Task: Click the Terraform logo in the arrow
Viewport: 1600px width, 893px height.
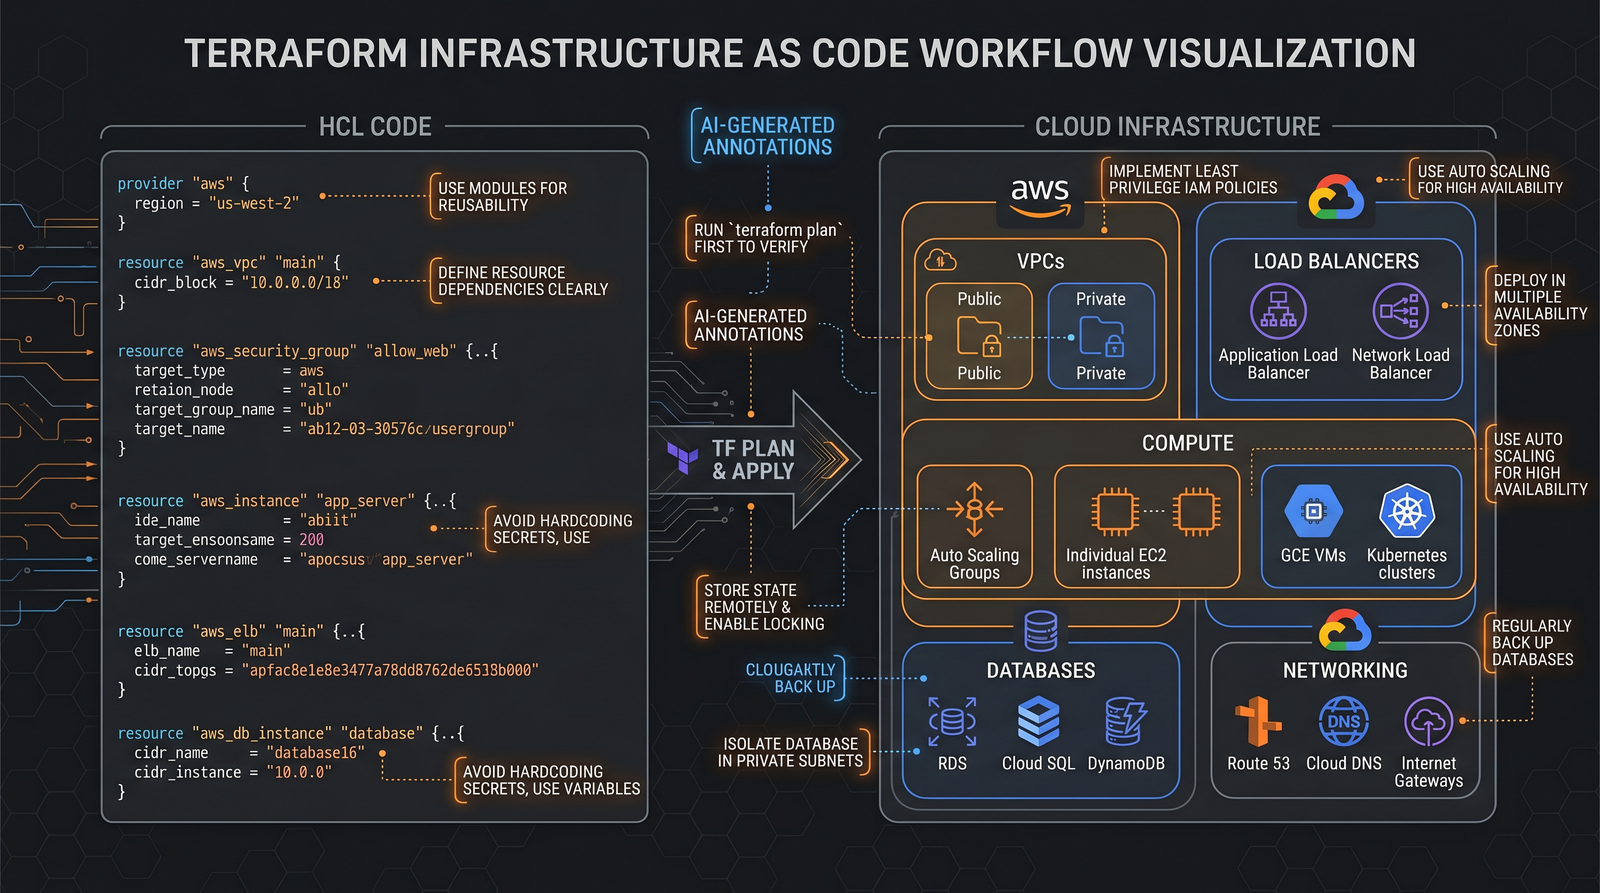Action: tap(683, 457)
